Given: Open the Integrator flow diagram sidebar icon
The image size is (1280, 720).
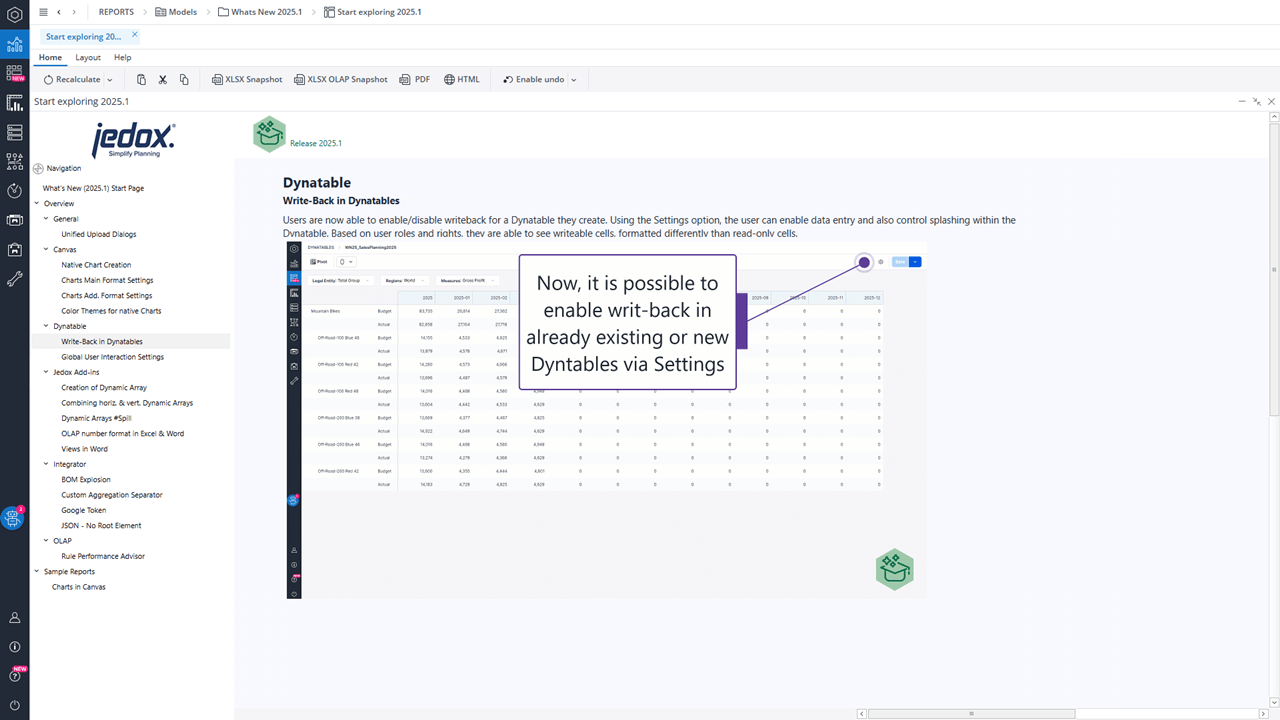Looking at the screenshot, I should pos(14,160).
